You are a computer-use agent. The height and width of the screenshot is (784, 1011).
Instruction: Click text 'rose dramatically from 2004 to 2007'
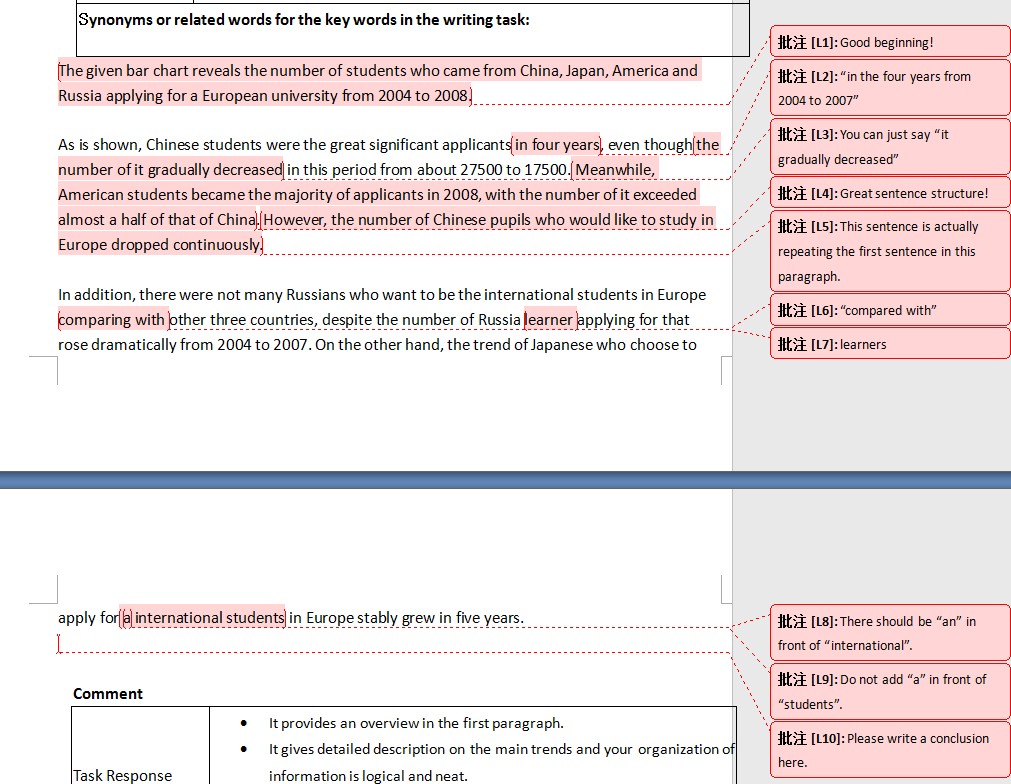point(184,345)
